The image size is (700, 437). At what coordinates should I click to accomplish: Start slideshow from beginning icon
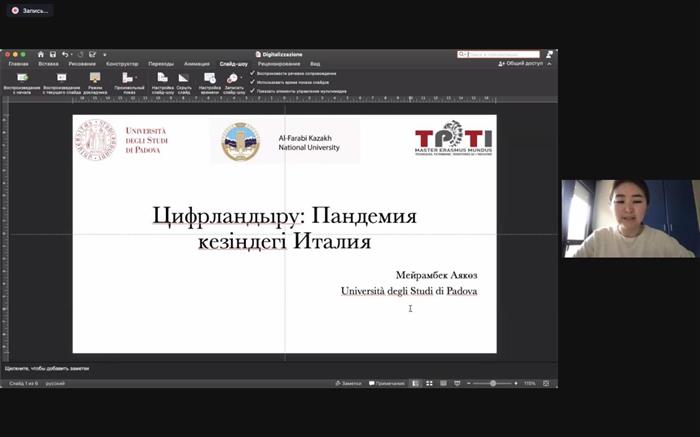(21, 77)
